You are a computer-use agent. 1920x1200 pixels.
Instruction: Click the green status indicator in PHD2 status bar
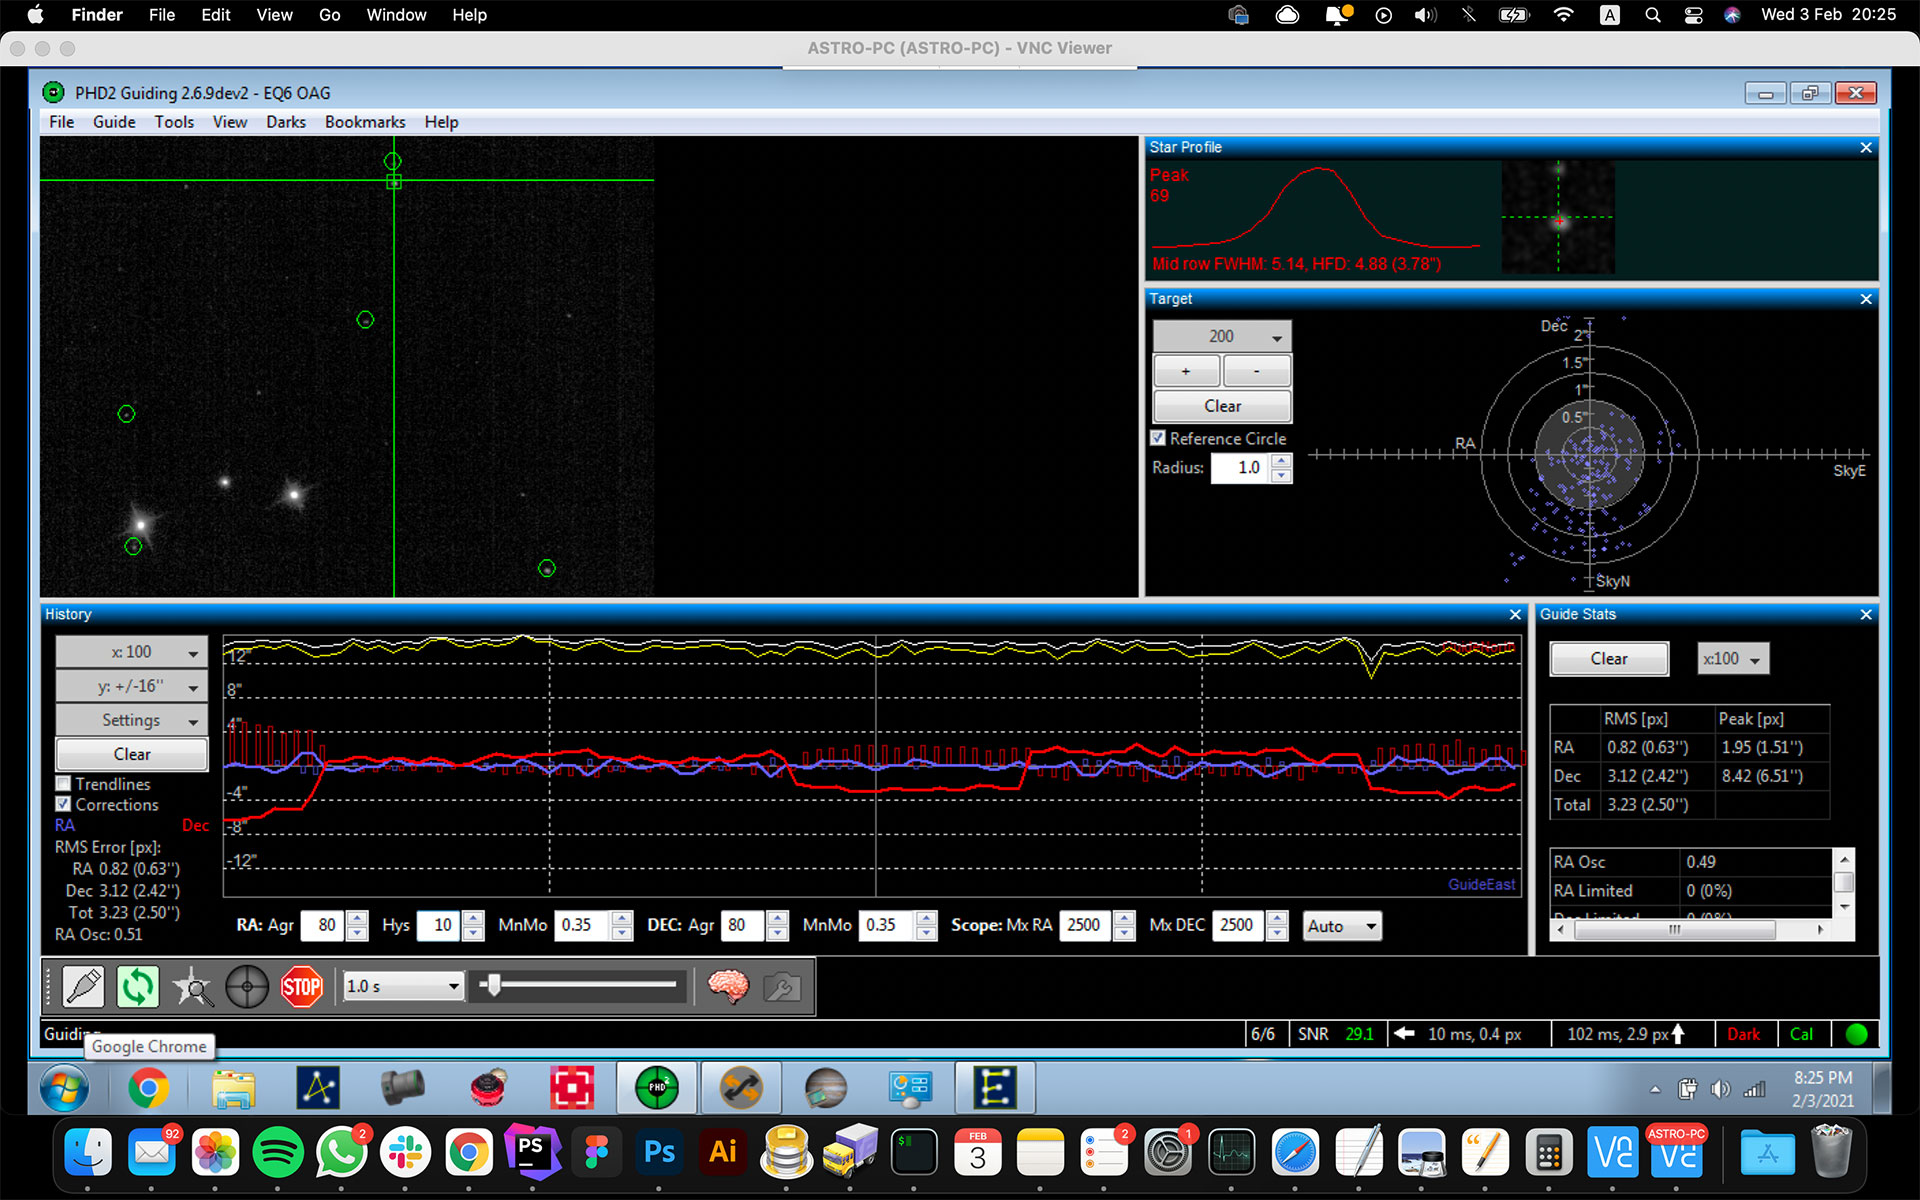(x=1856, y=1034)
